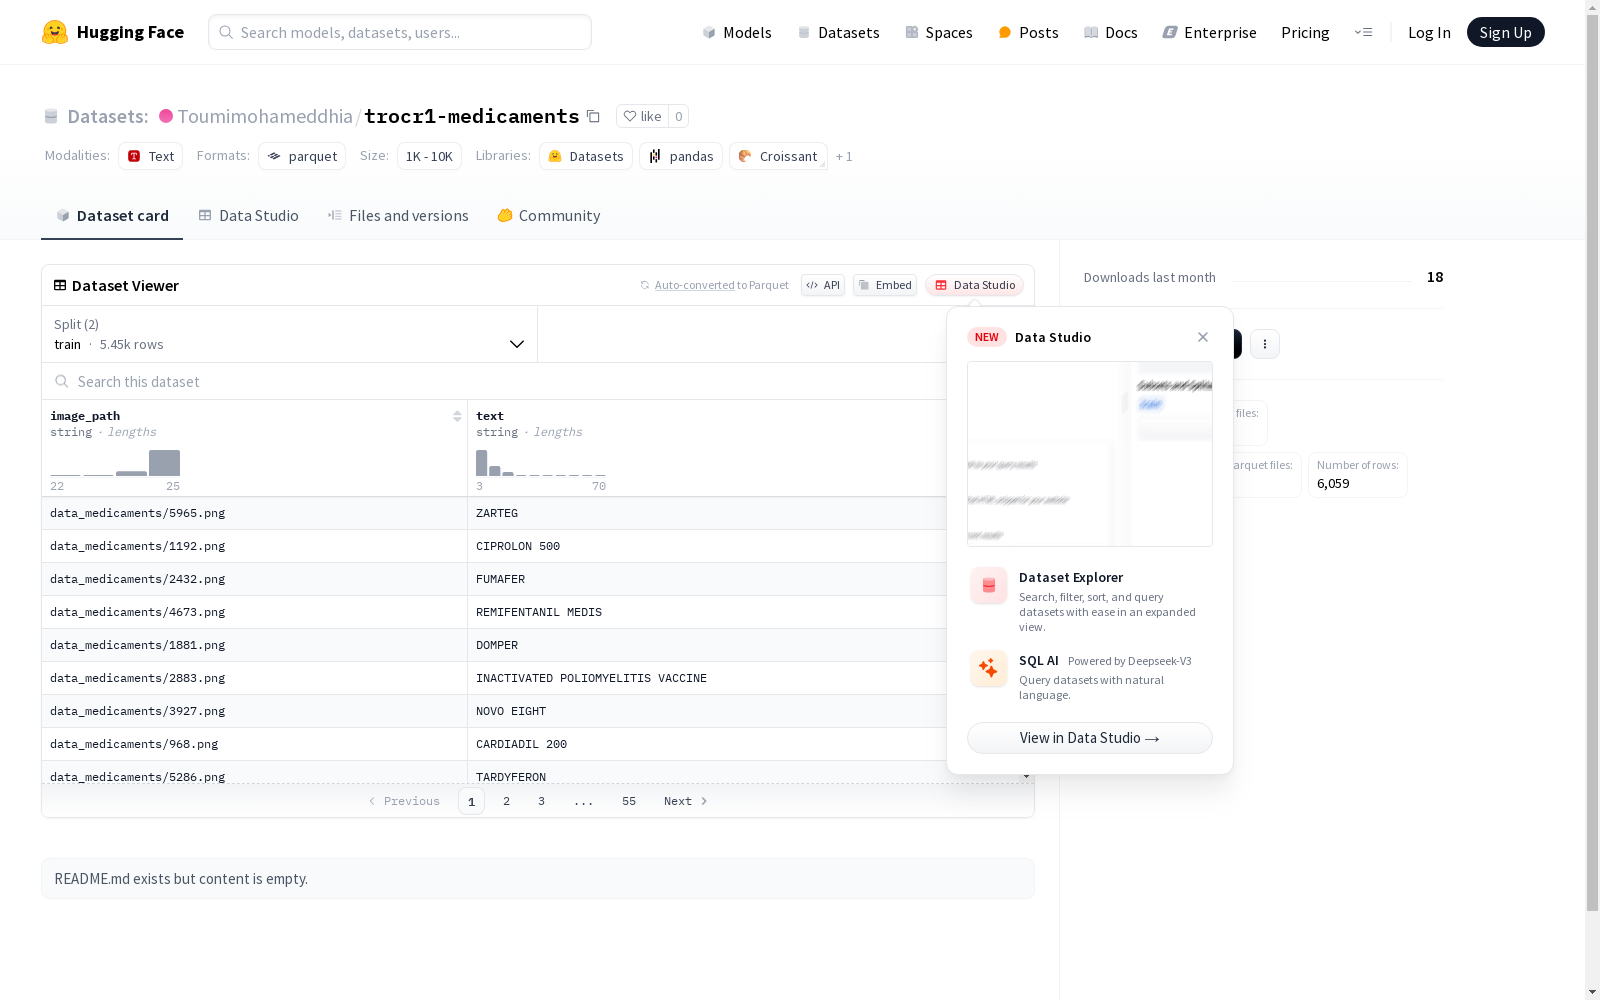Open the Embed button
This screenshot has height=1000, width=1600.
[x=885, y=285]
